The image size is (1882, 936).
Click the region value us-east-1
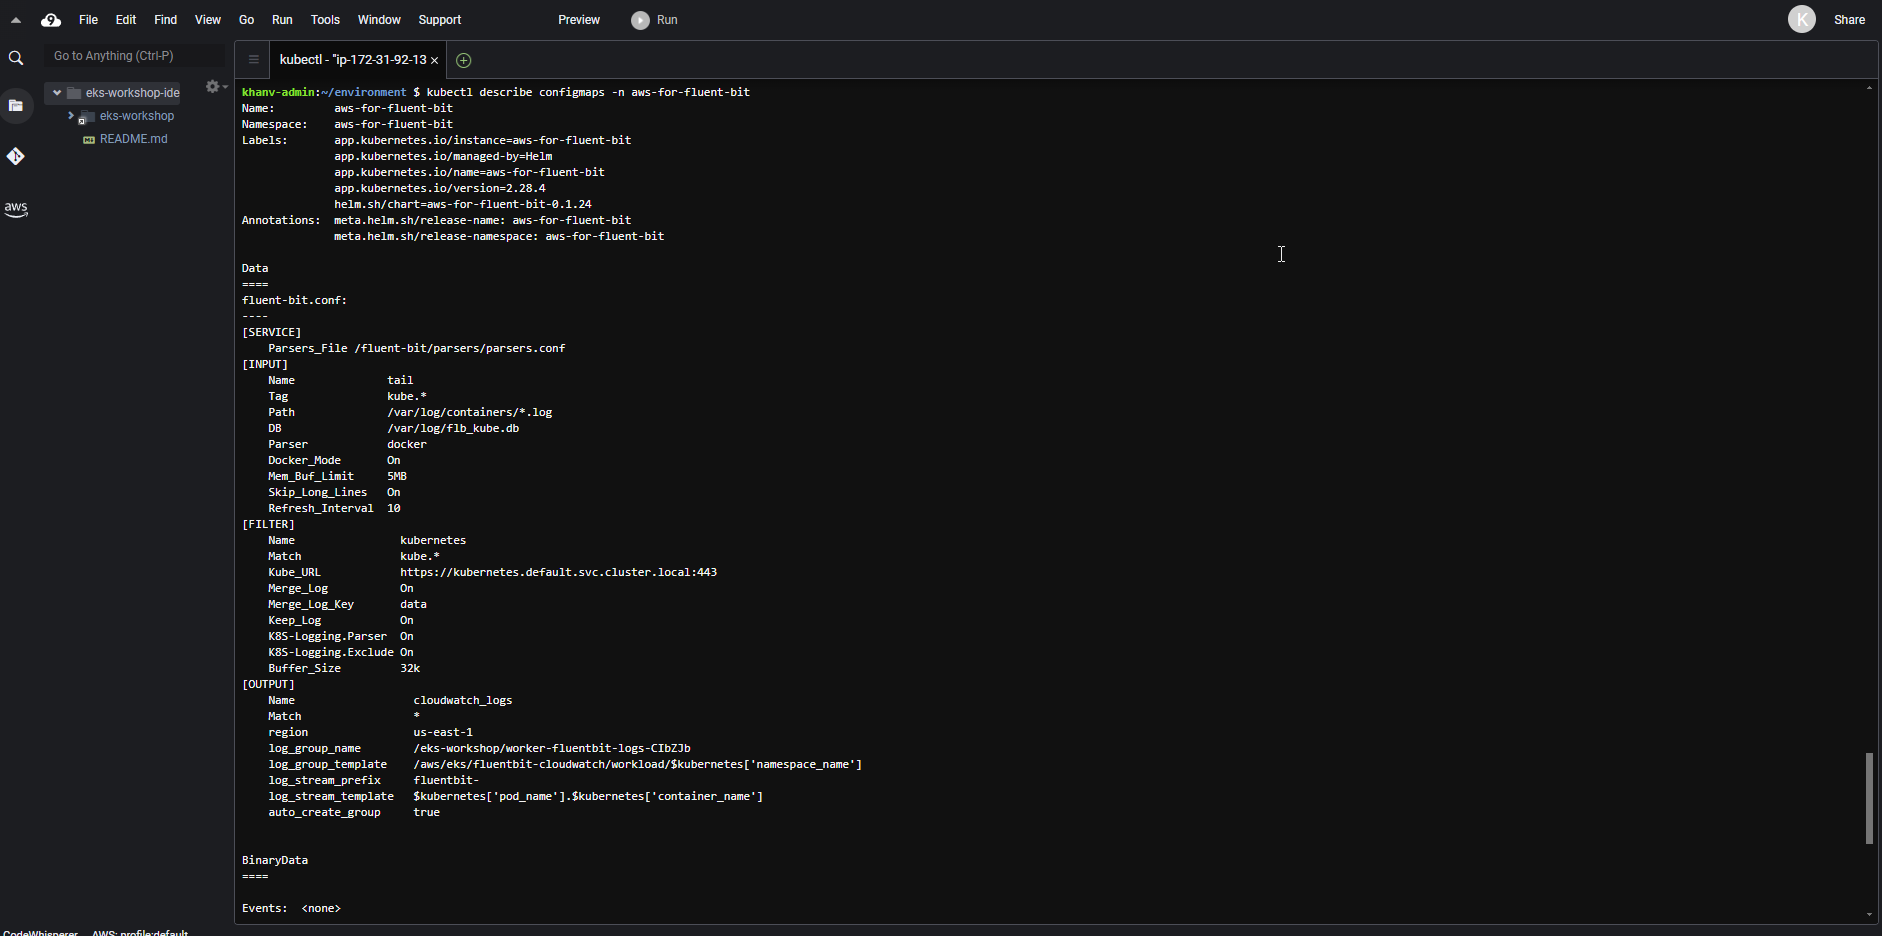pyautogui.click(x=443, y=732)
